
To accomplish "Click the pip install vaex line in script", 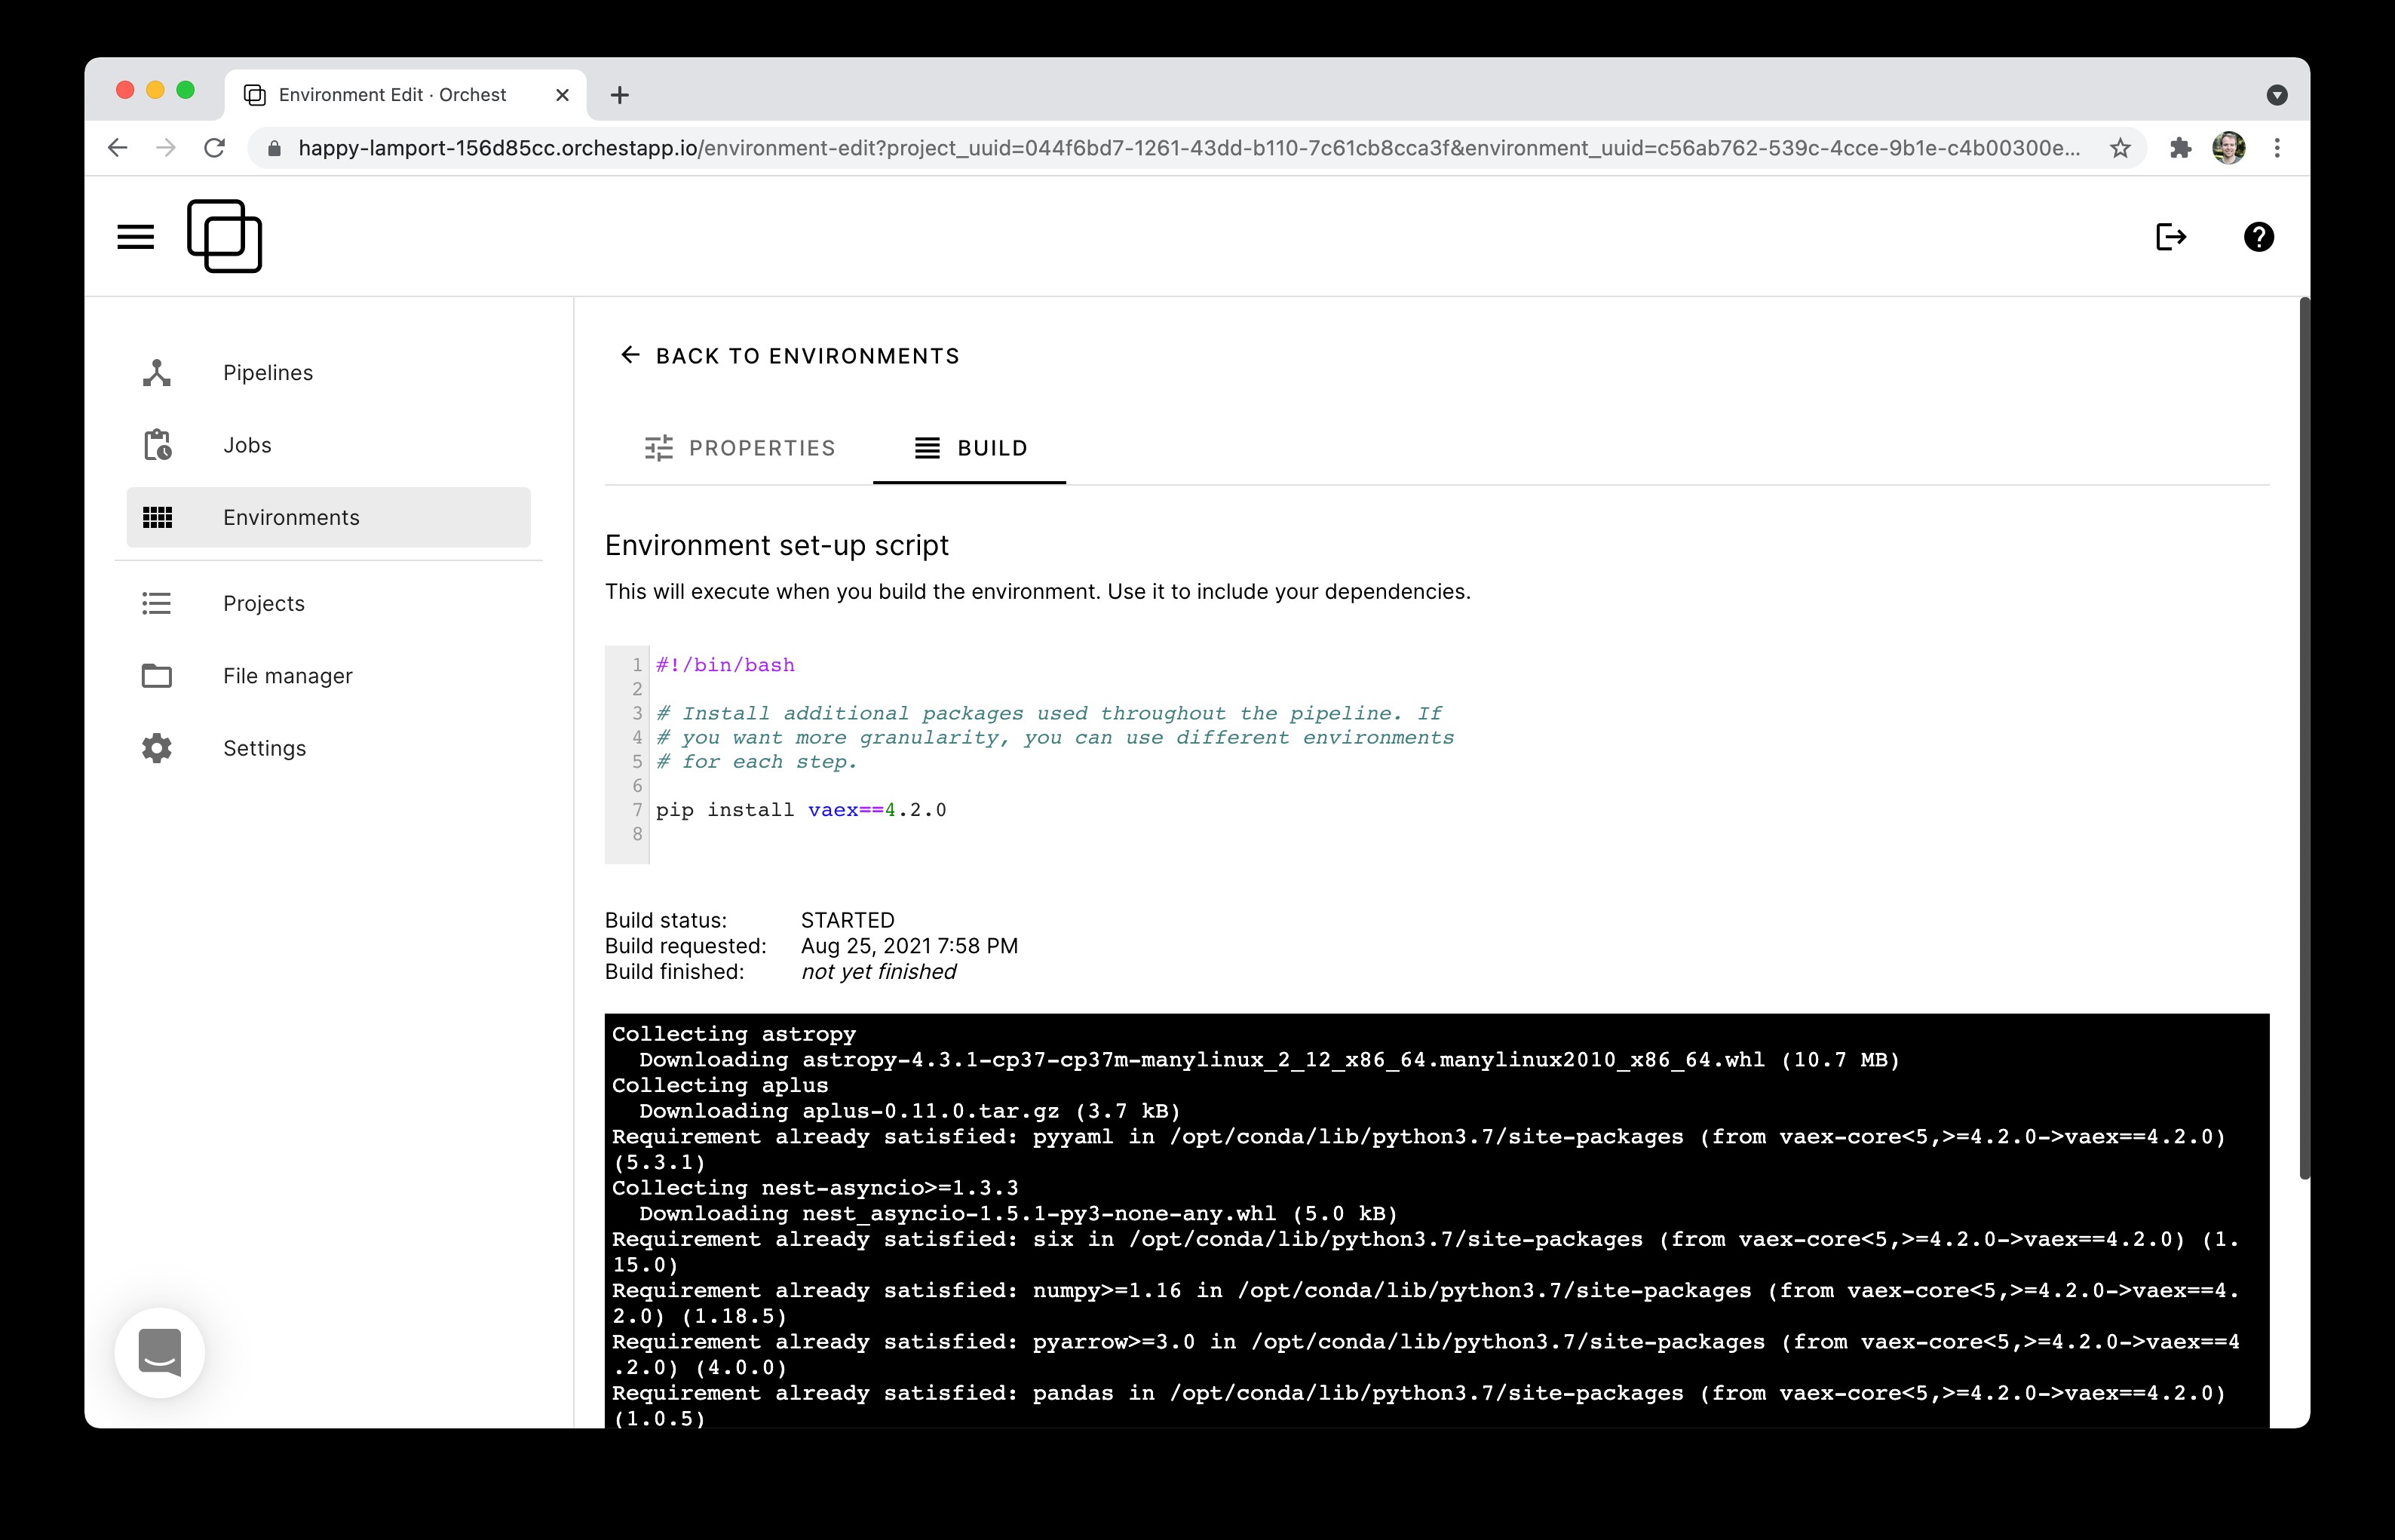I will 801,810.
